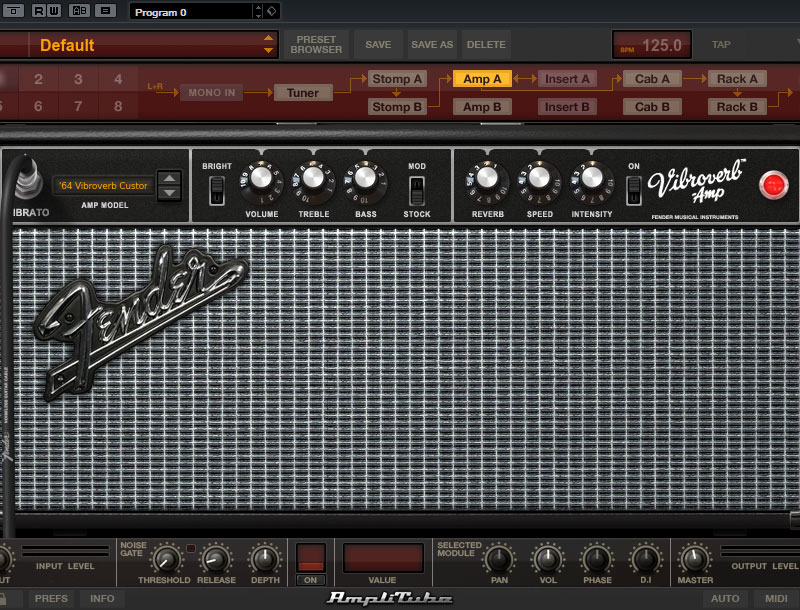
Task: Select previous preset with Default up arrow
Action: pos(268,38)
